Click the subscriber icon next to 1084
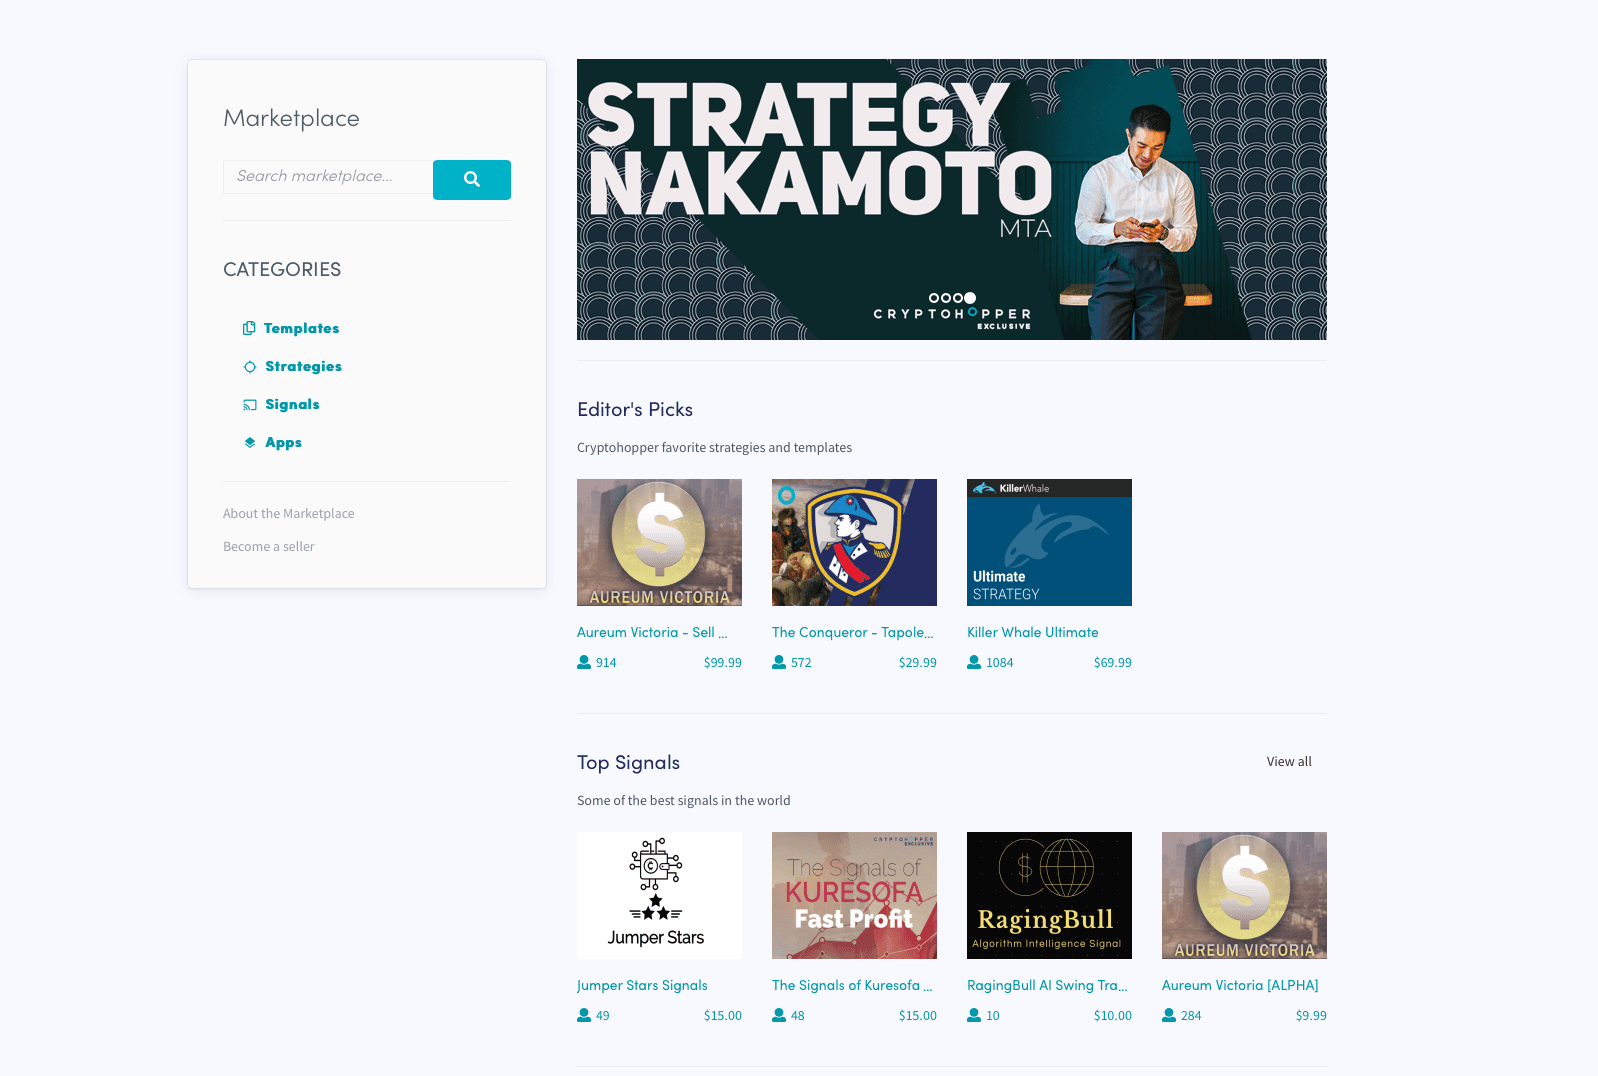 [974, 662]
